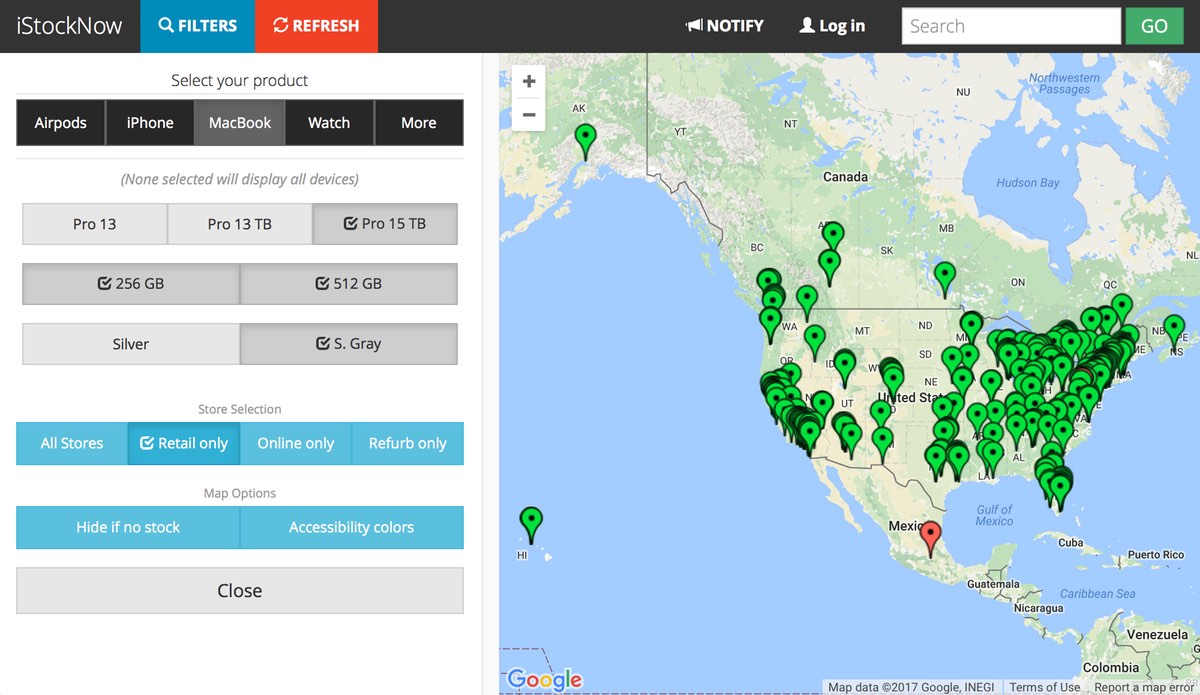Select the Watch product tab
The width and height of the screenshot is (1200, 695).
pos(329,123)
